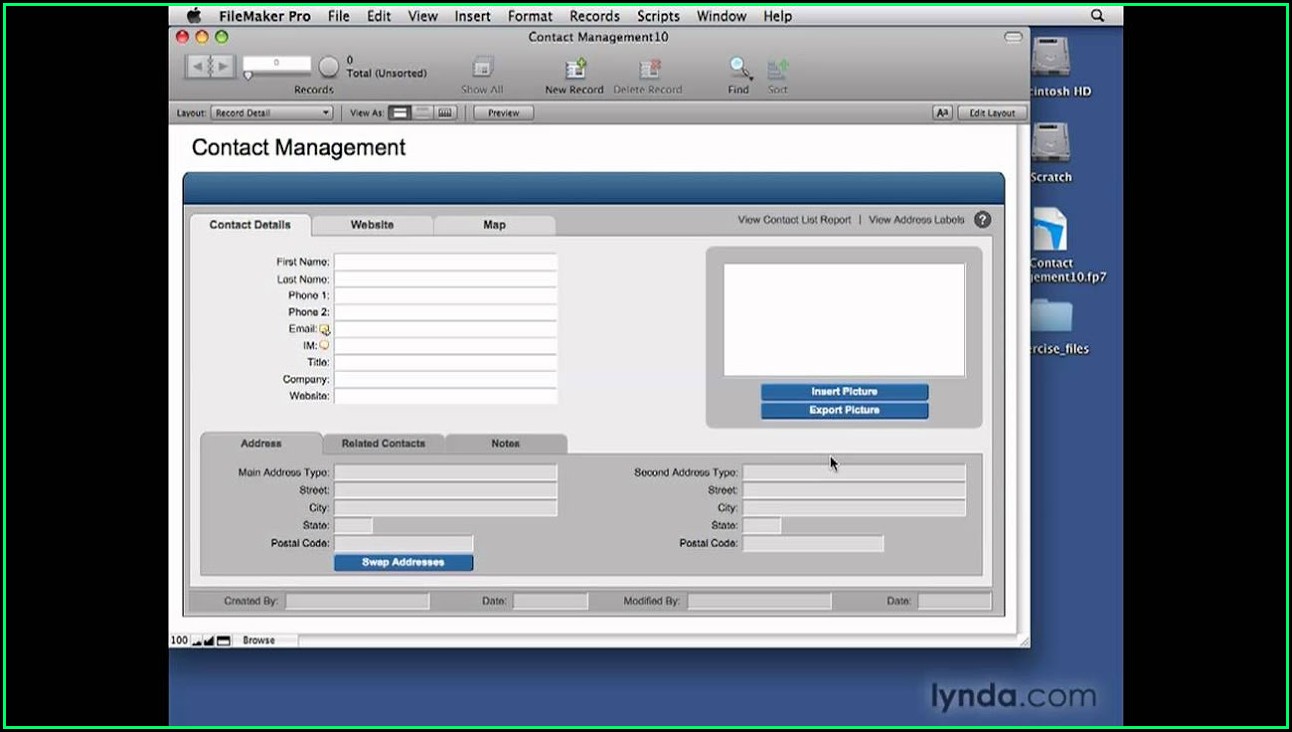Viewport: 1292px width, 732px height.
Task: Open View Contact List Report link
Action: click(794, 220)
